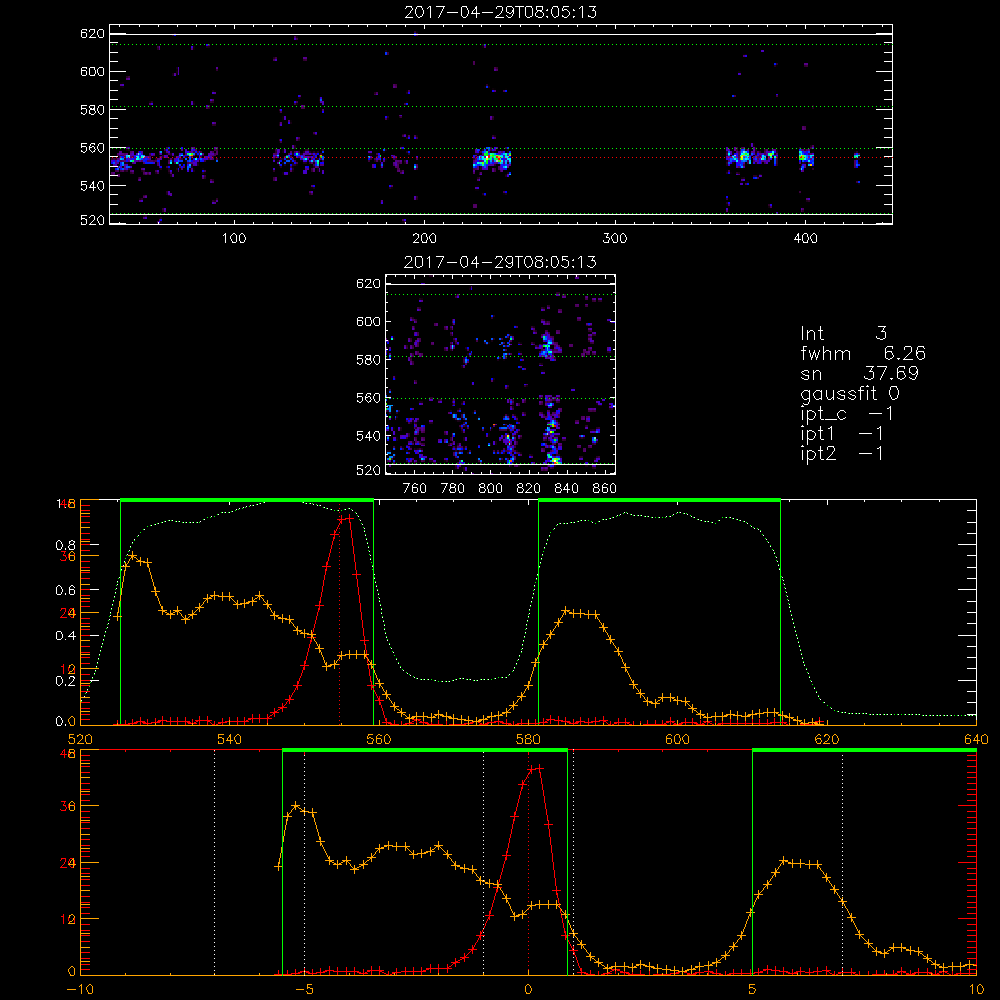Click the '10' x-axis label of bottom plot
The width and height of the screenshot is (1000, 1000).
tap(976, 989)
